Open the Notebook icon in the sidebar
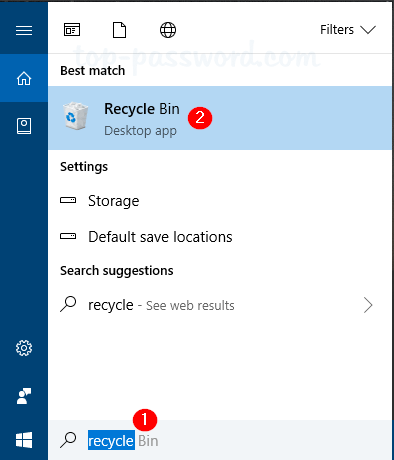 (x=24, y=126)
